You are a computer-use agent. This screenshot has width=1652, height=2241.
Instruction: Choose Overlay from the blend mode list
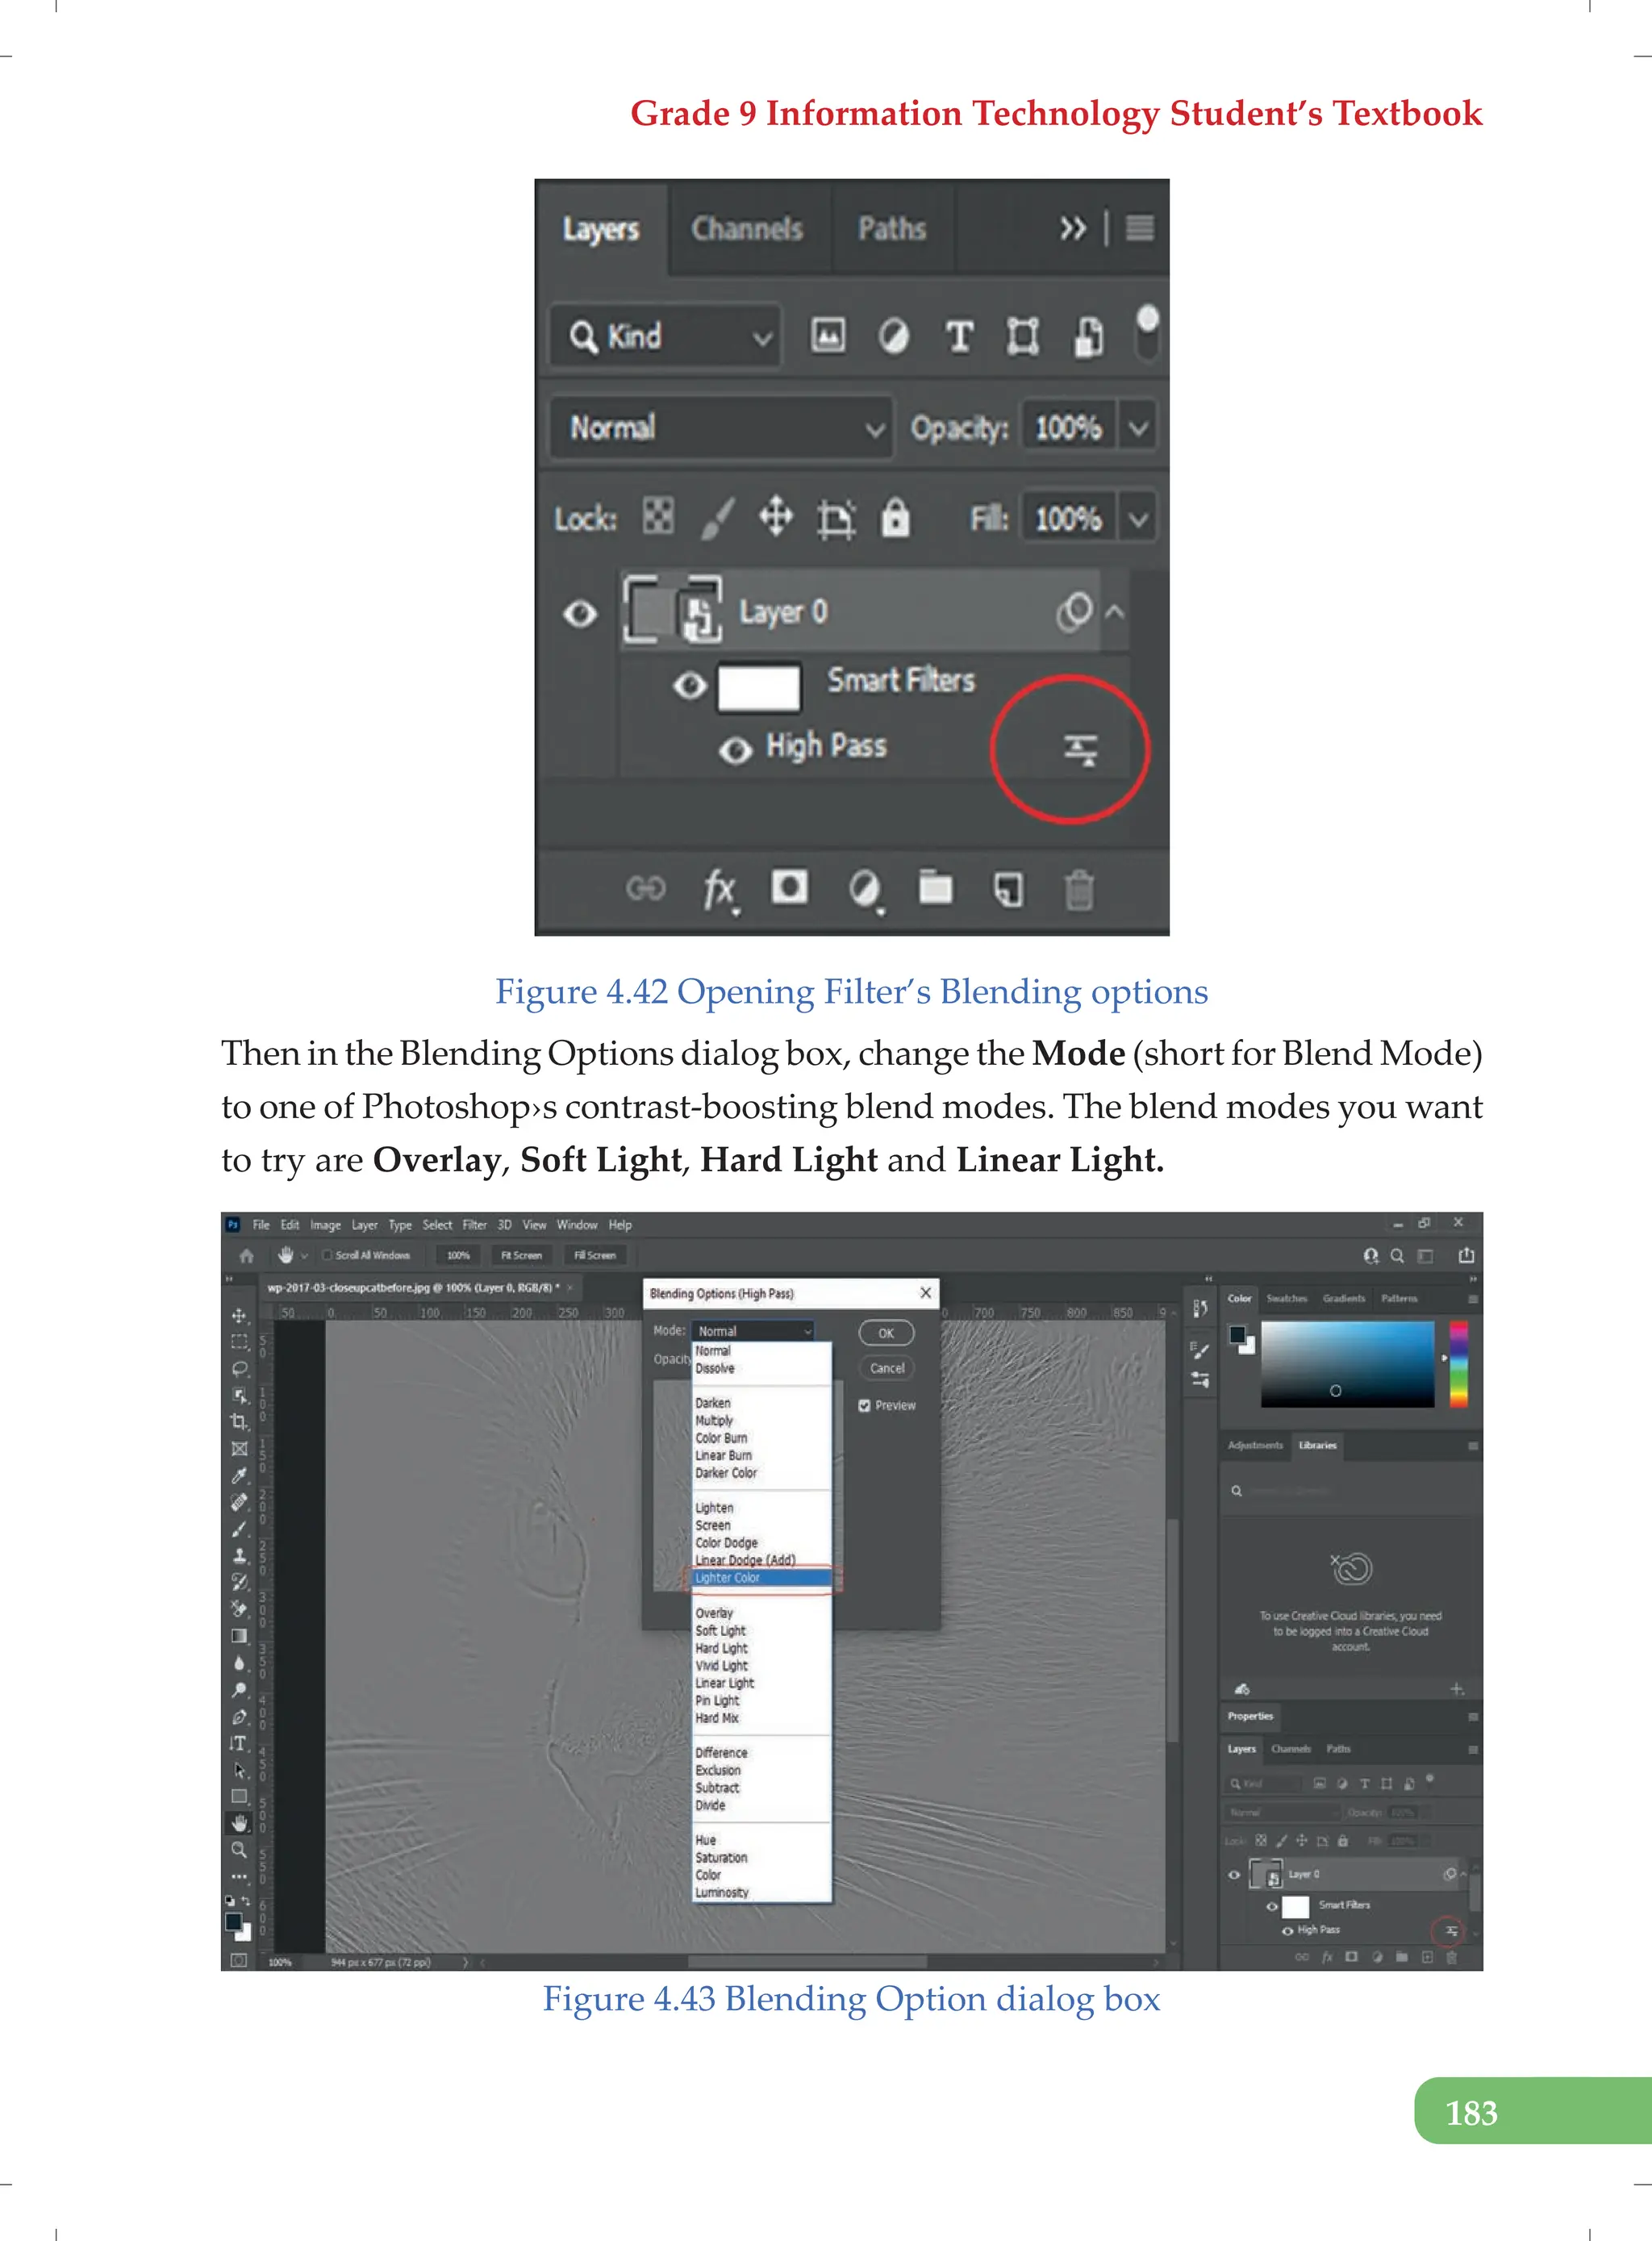(762, 1613)
